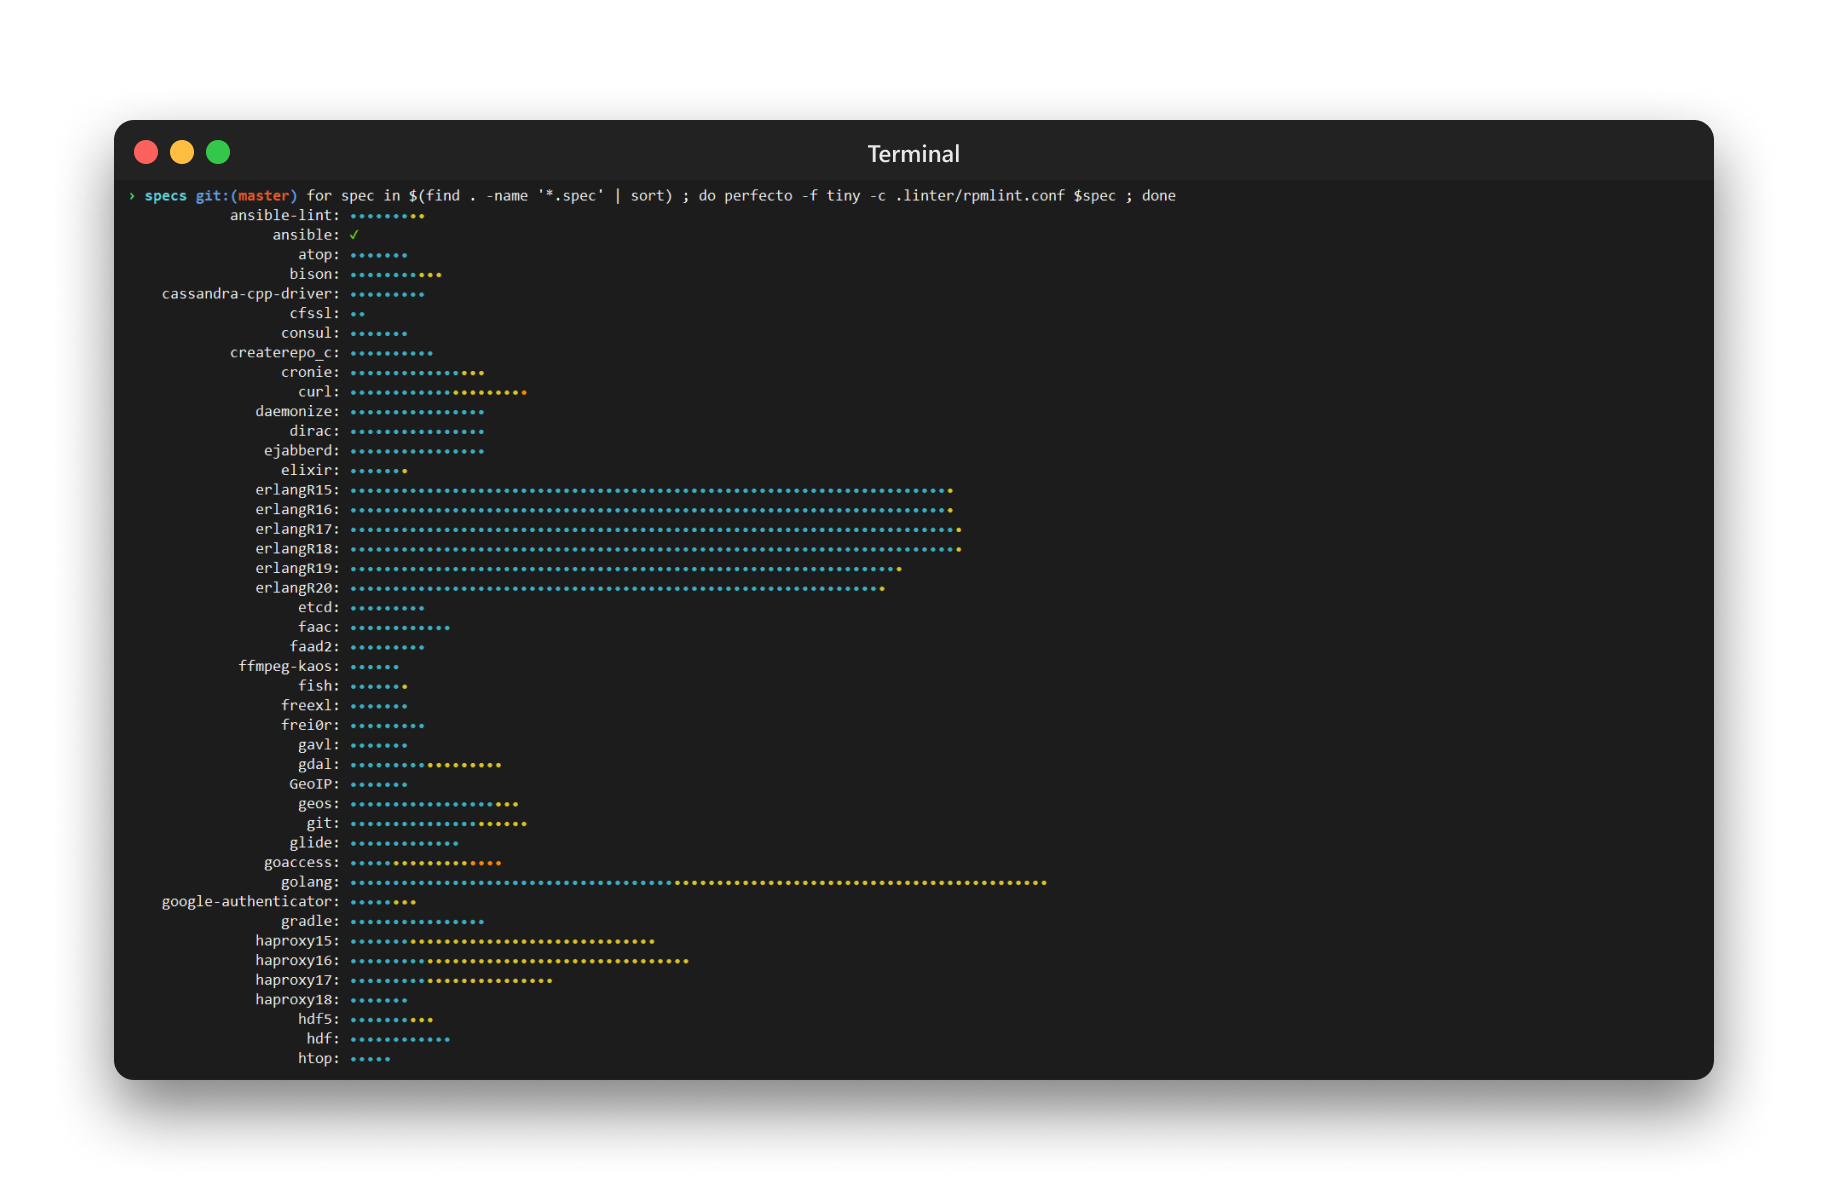
Task: Click the 'glide:' row label
Action: pos(315,843)
